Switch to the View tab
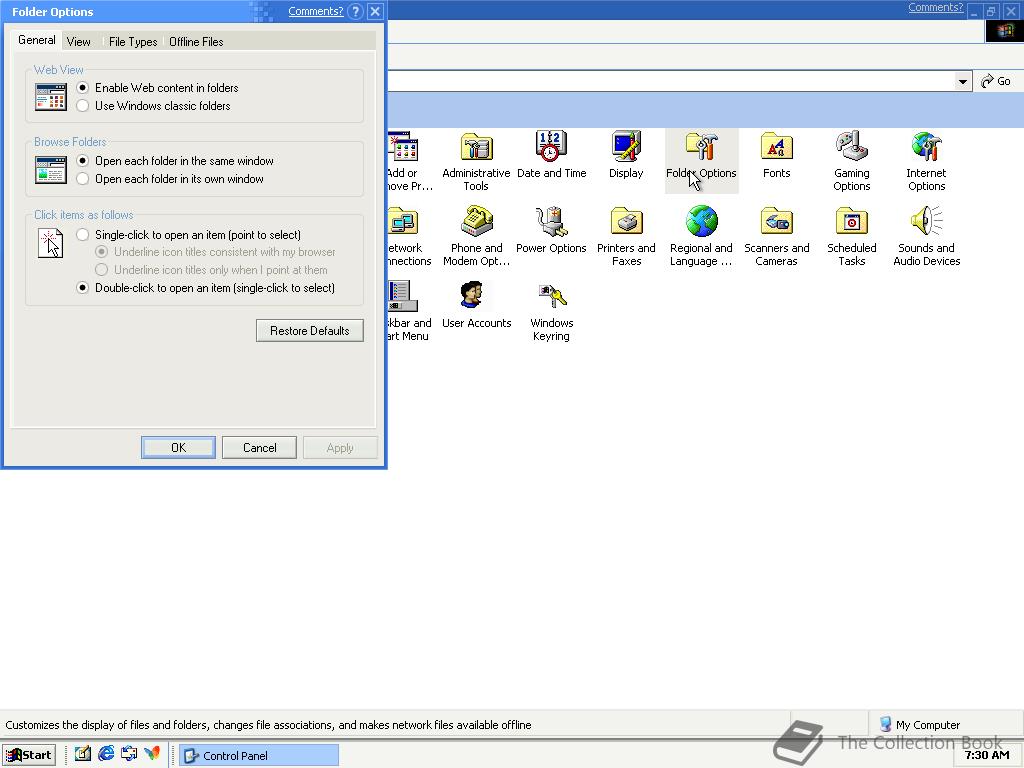This screenshot has height=768, width=1024. 78,42
